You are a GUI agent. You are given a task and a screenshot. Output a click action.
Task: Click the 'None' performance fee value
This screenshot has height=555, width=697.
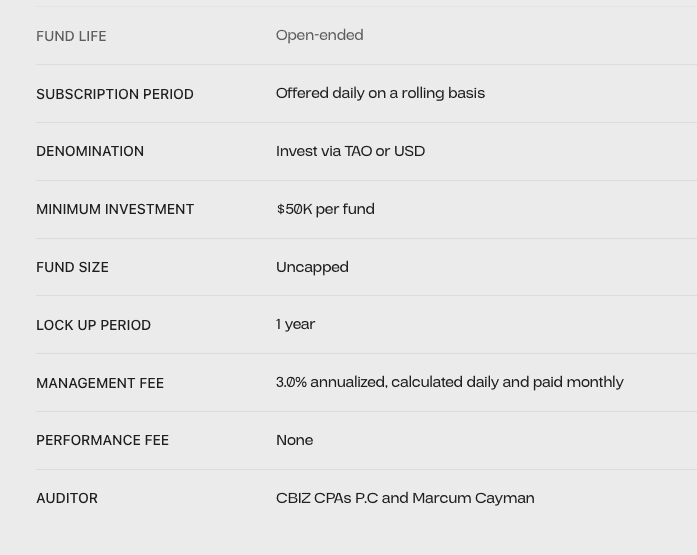[294, 440]
